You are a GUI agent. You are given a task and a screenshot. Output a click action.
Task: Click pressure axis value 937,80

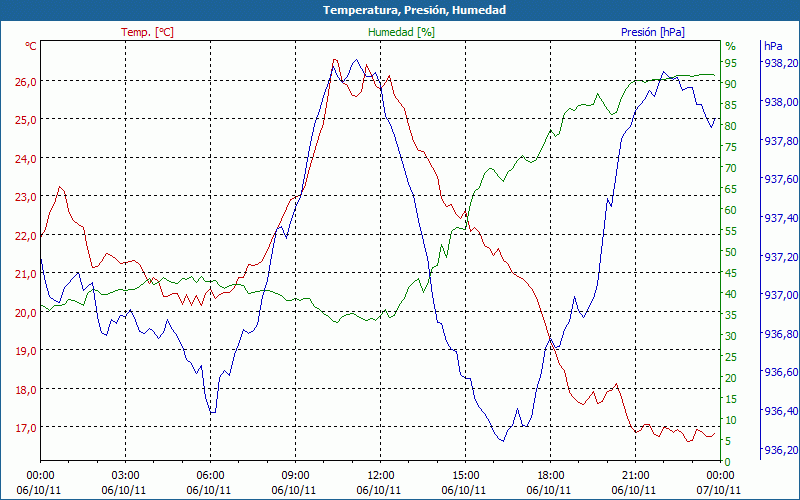tap(781, 141)
